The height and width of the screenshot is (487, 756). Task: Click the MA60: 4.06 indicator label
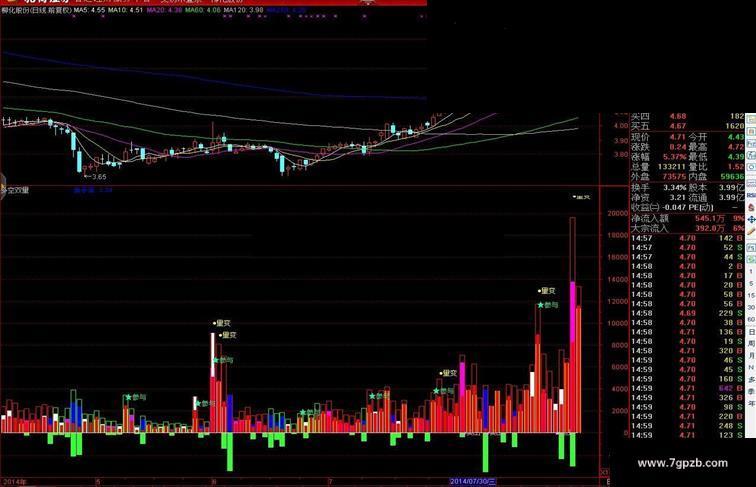(x=203, y=10)
